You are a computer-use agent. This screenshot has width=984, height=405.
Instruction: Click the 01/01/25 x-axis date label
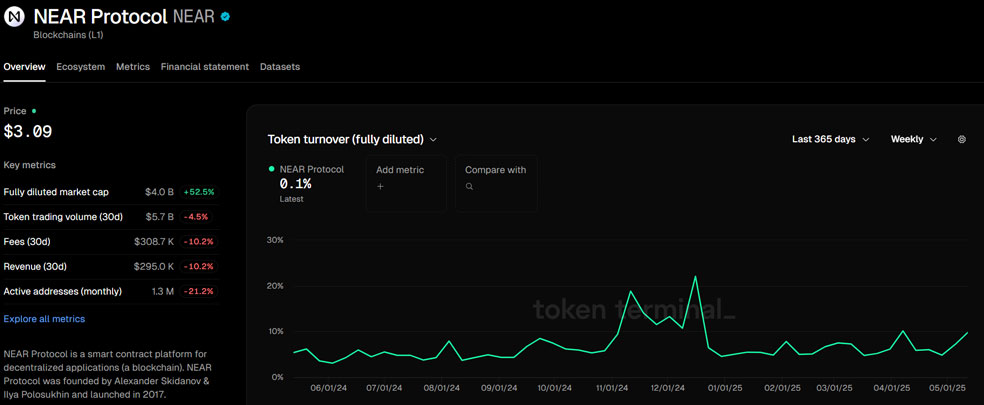coord(725,389)
